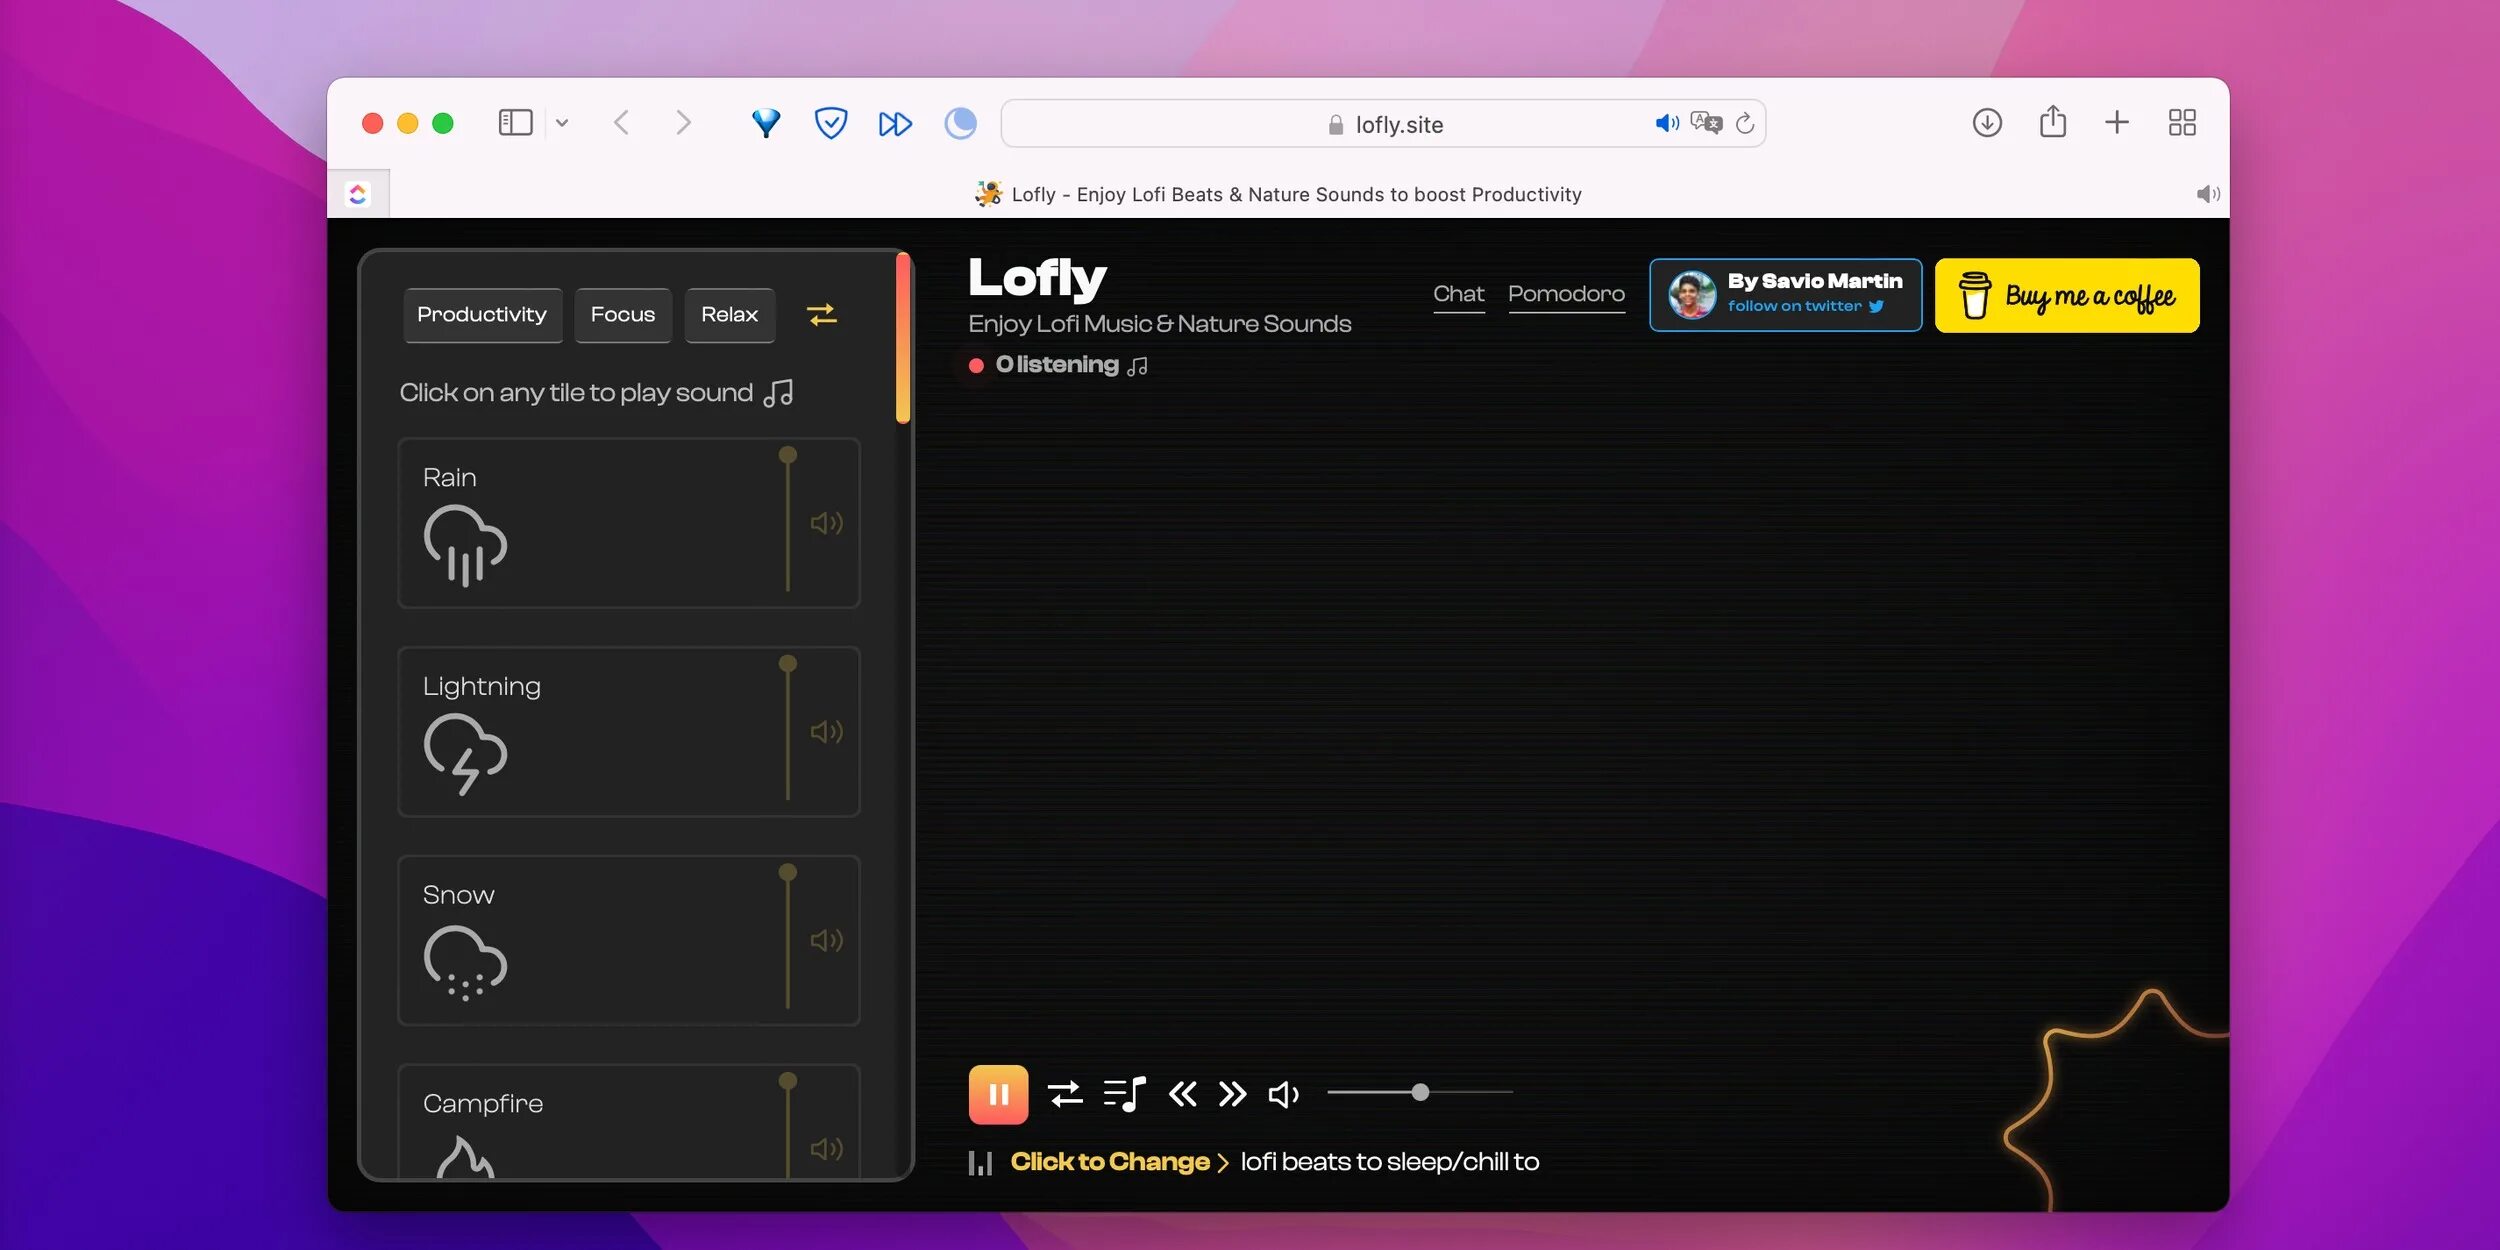Click the Buy me a coffee button
The image size is (2500, 1250).
(x=2067, y=295)
